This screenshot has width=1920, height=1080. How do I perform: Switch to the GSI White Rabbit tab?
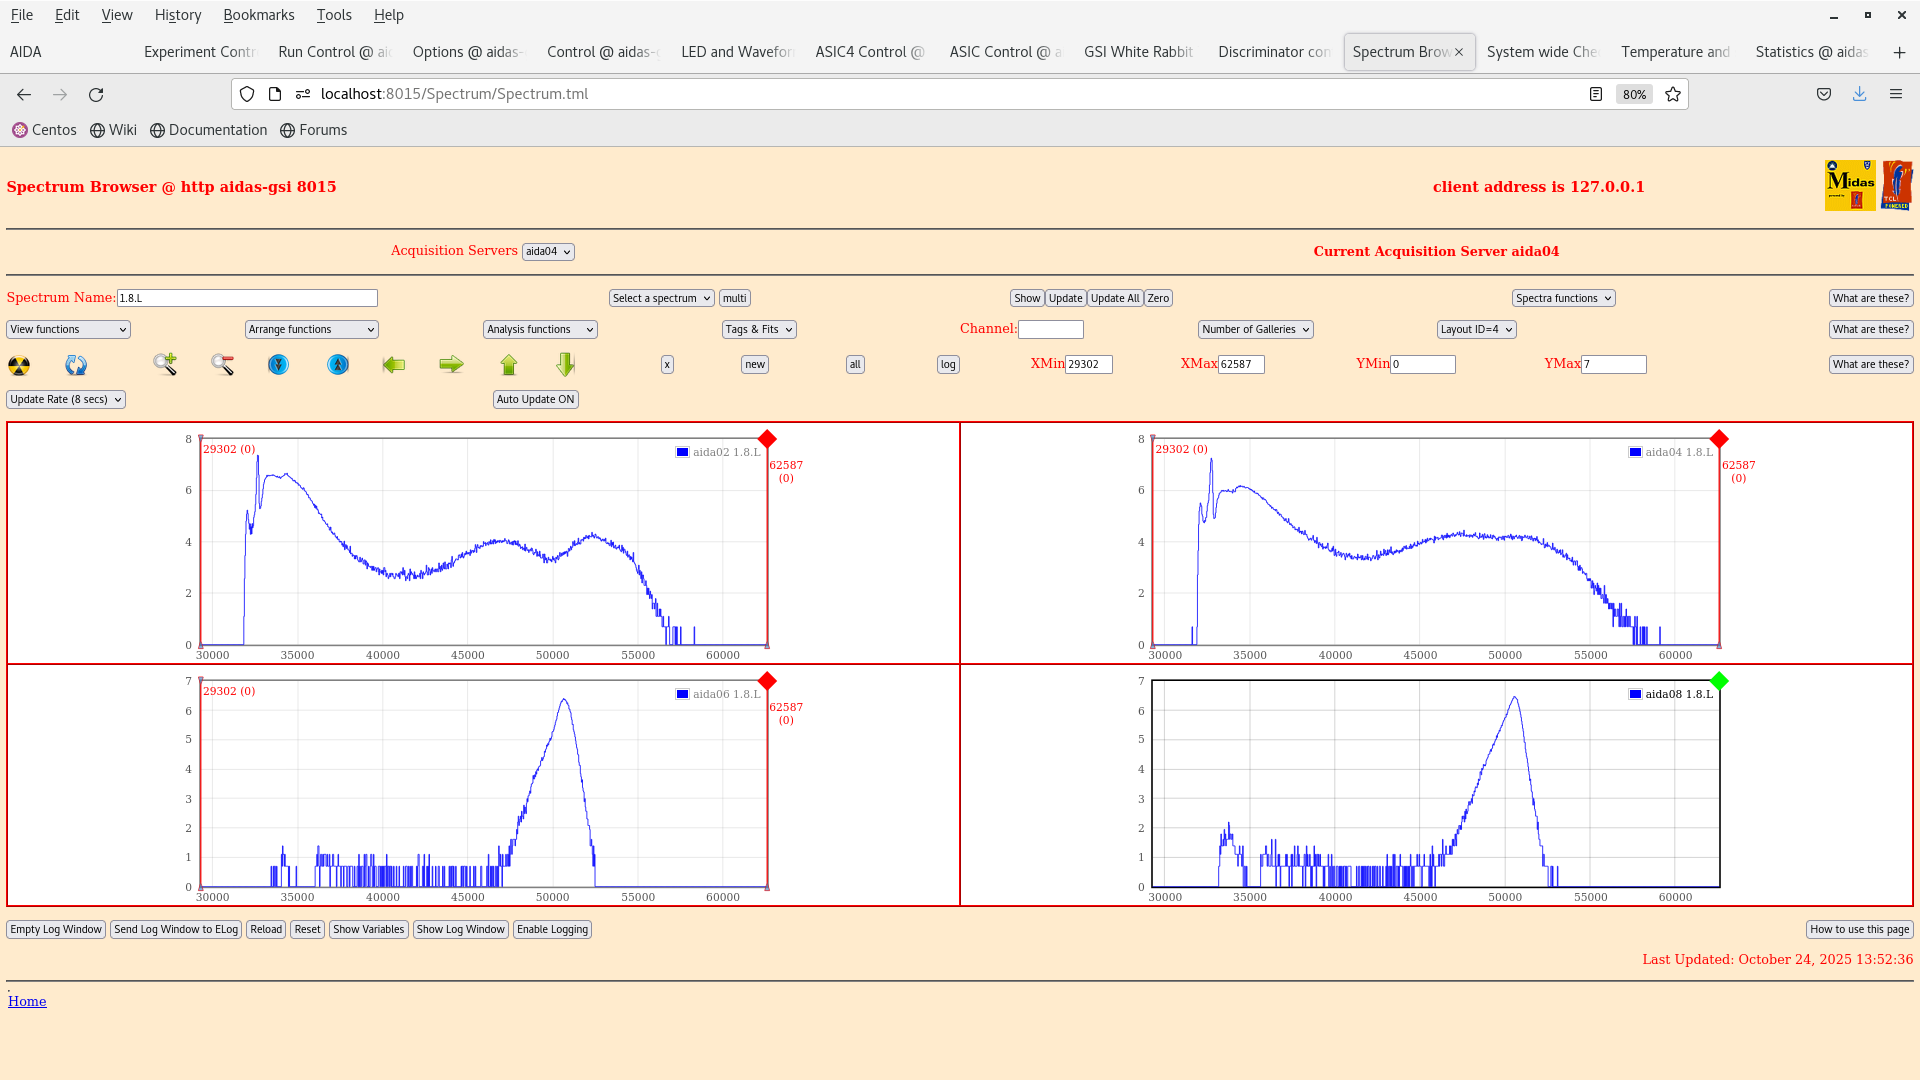tap(1138, 51)
